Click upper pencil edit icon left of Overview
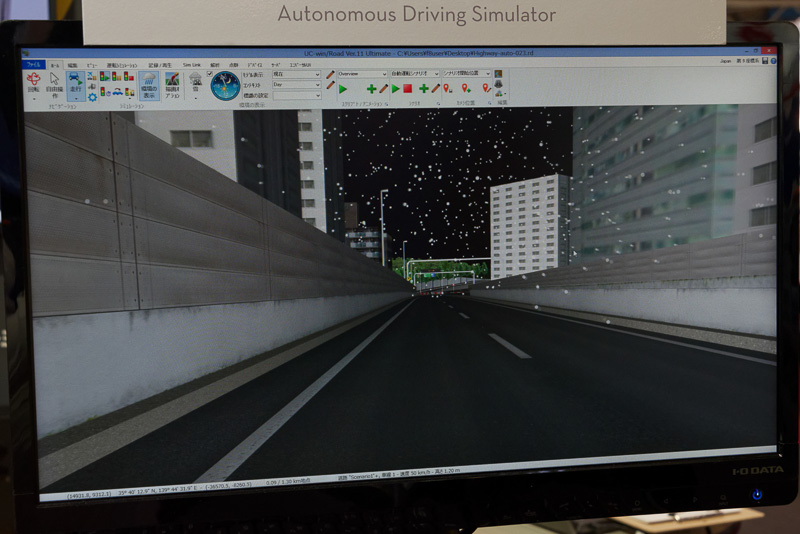The height and width of the screenshot is (534, 800). [x=331, y=74]
